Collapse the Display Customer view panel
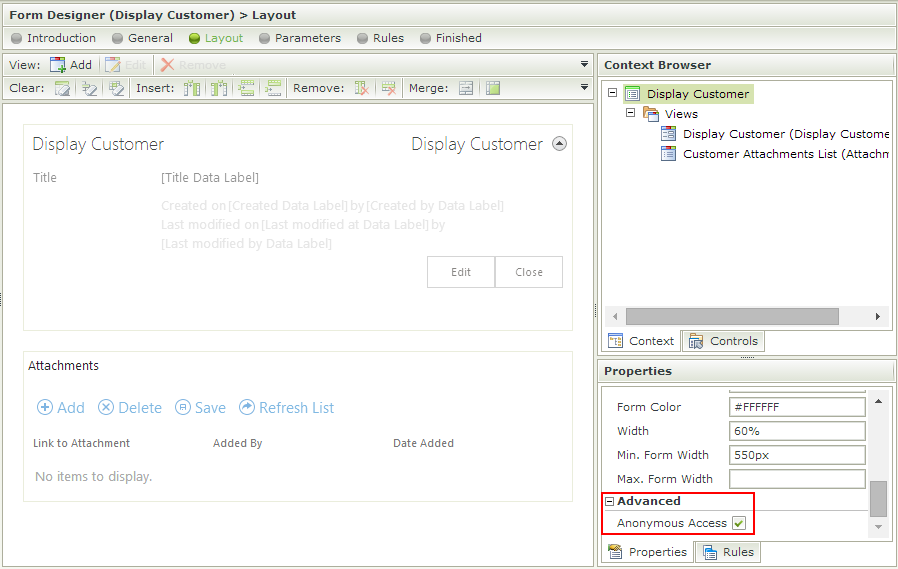This screenshot has height=569, width=898. [x=559, y=144]
